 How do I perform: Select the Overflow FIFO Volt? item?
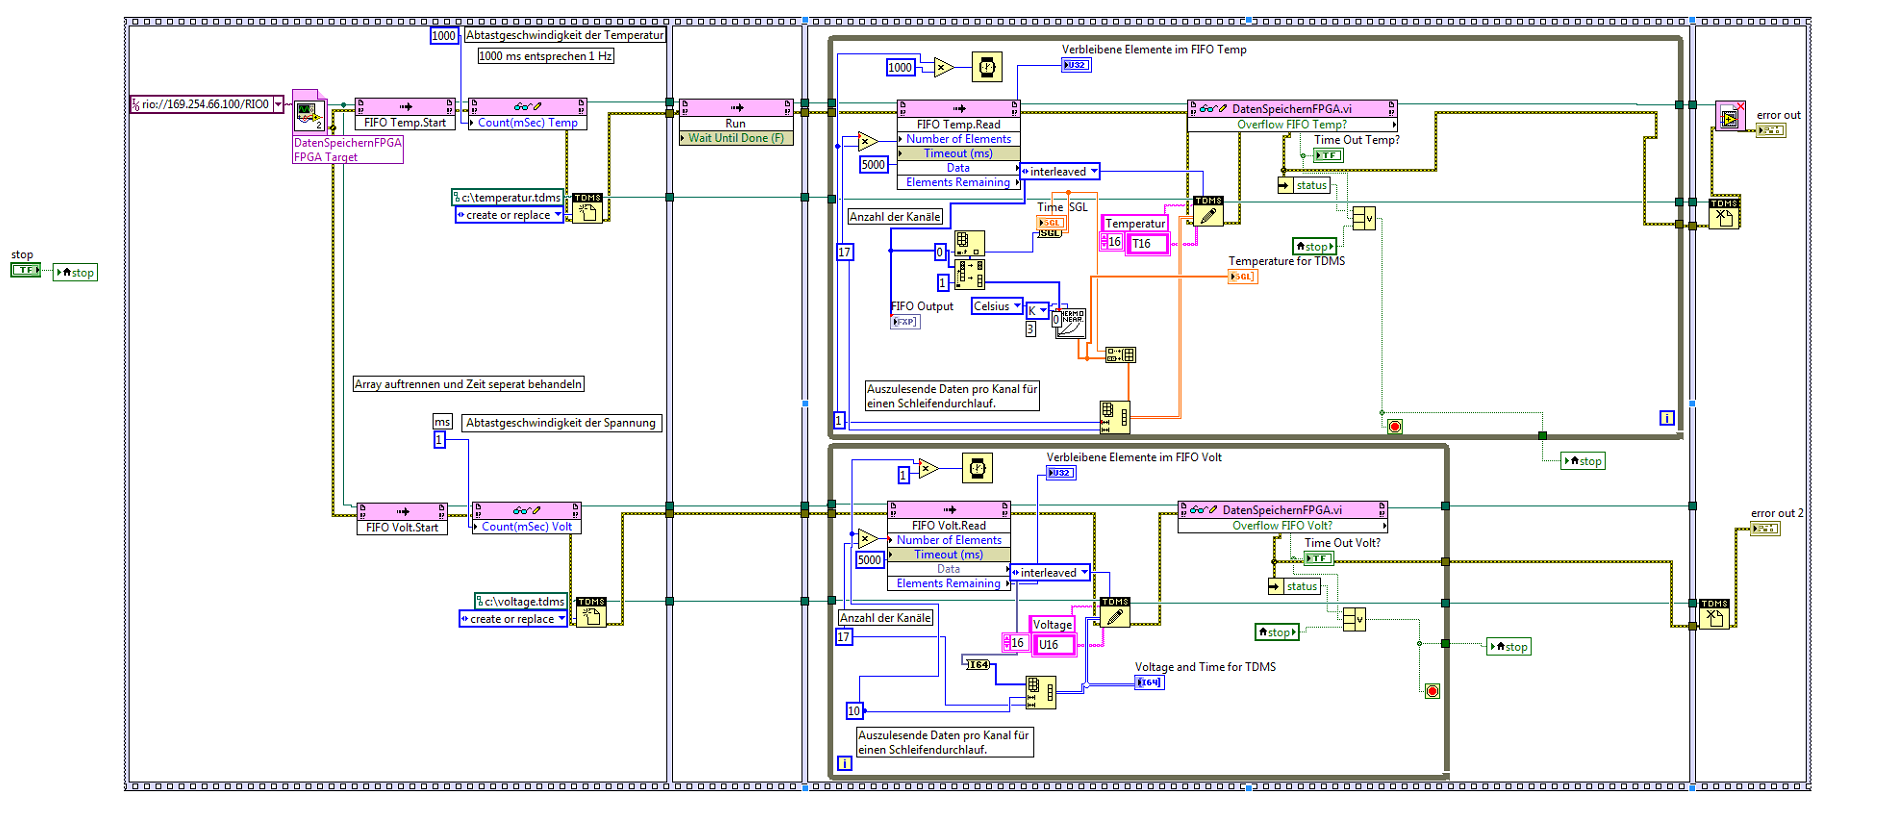tap(1282, 526)
